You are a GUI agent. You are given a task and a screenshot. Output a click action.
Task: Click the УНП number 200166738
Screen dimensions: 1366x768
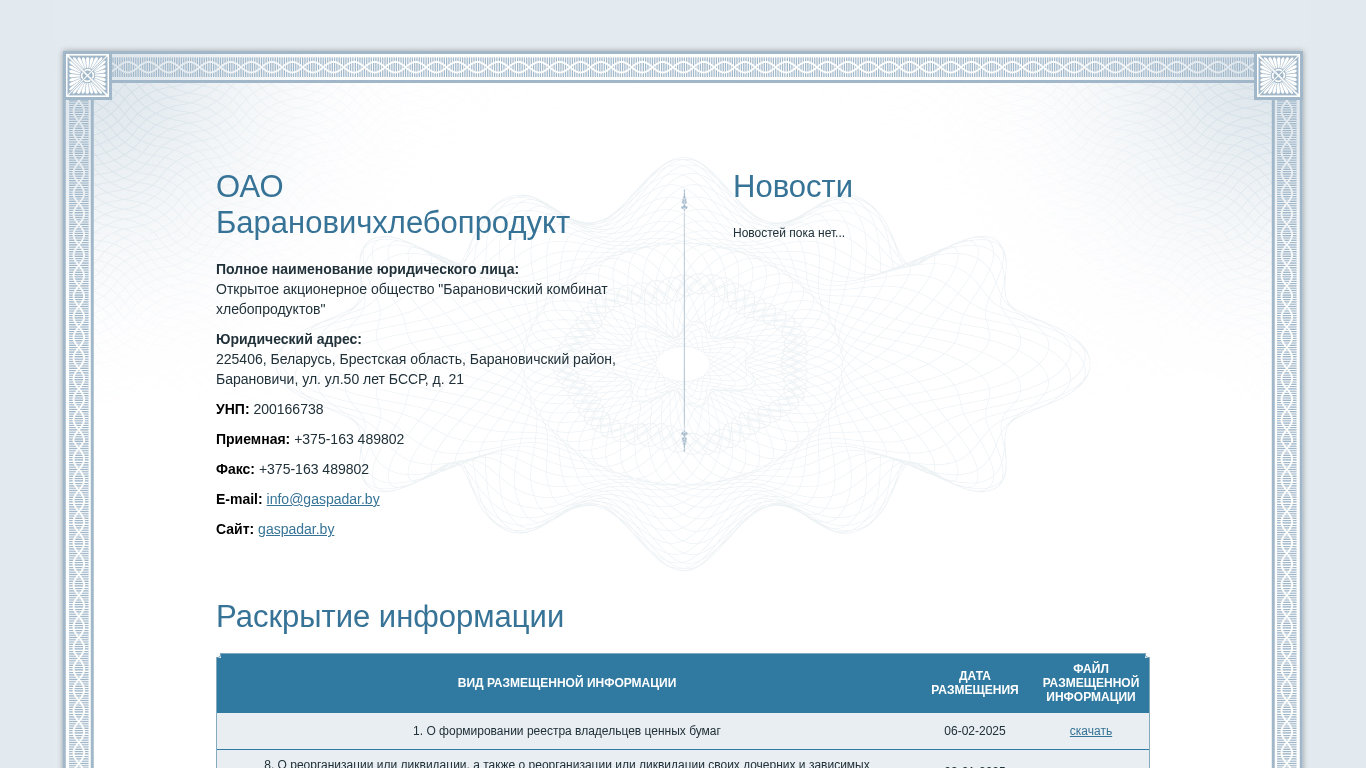click(288, 409)
